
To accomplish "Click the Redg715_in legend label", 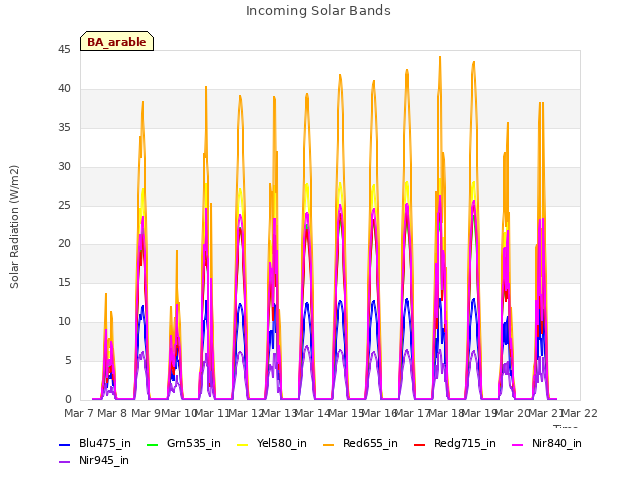I will (x=464, y=444).
